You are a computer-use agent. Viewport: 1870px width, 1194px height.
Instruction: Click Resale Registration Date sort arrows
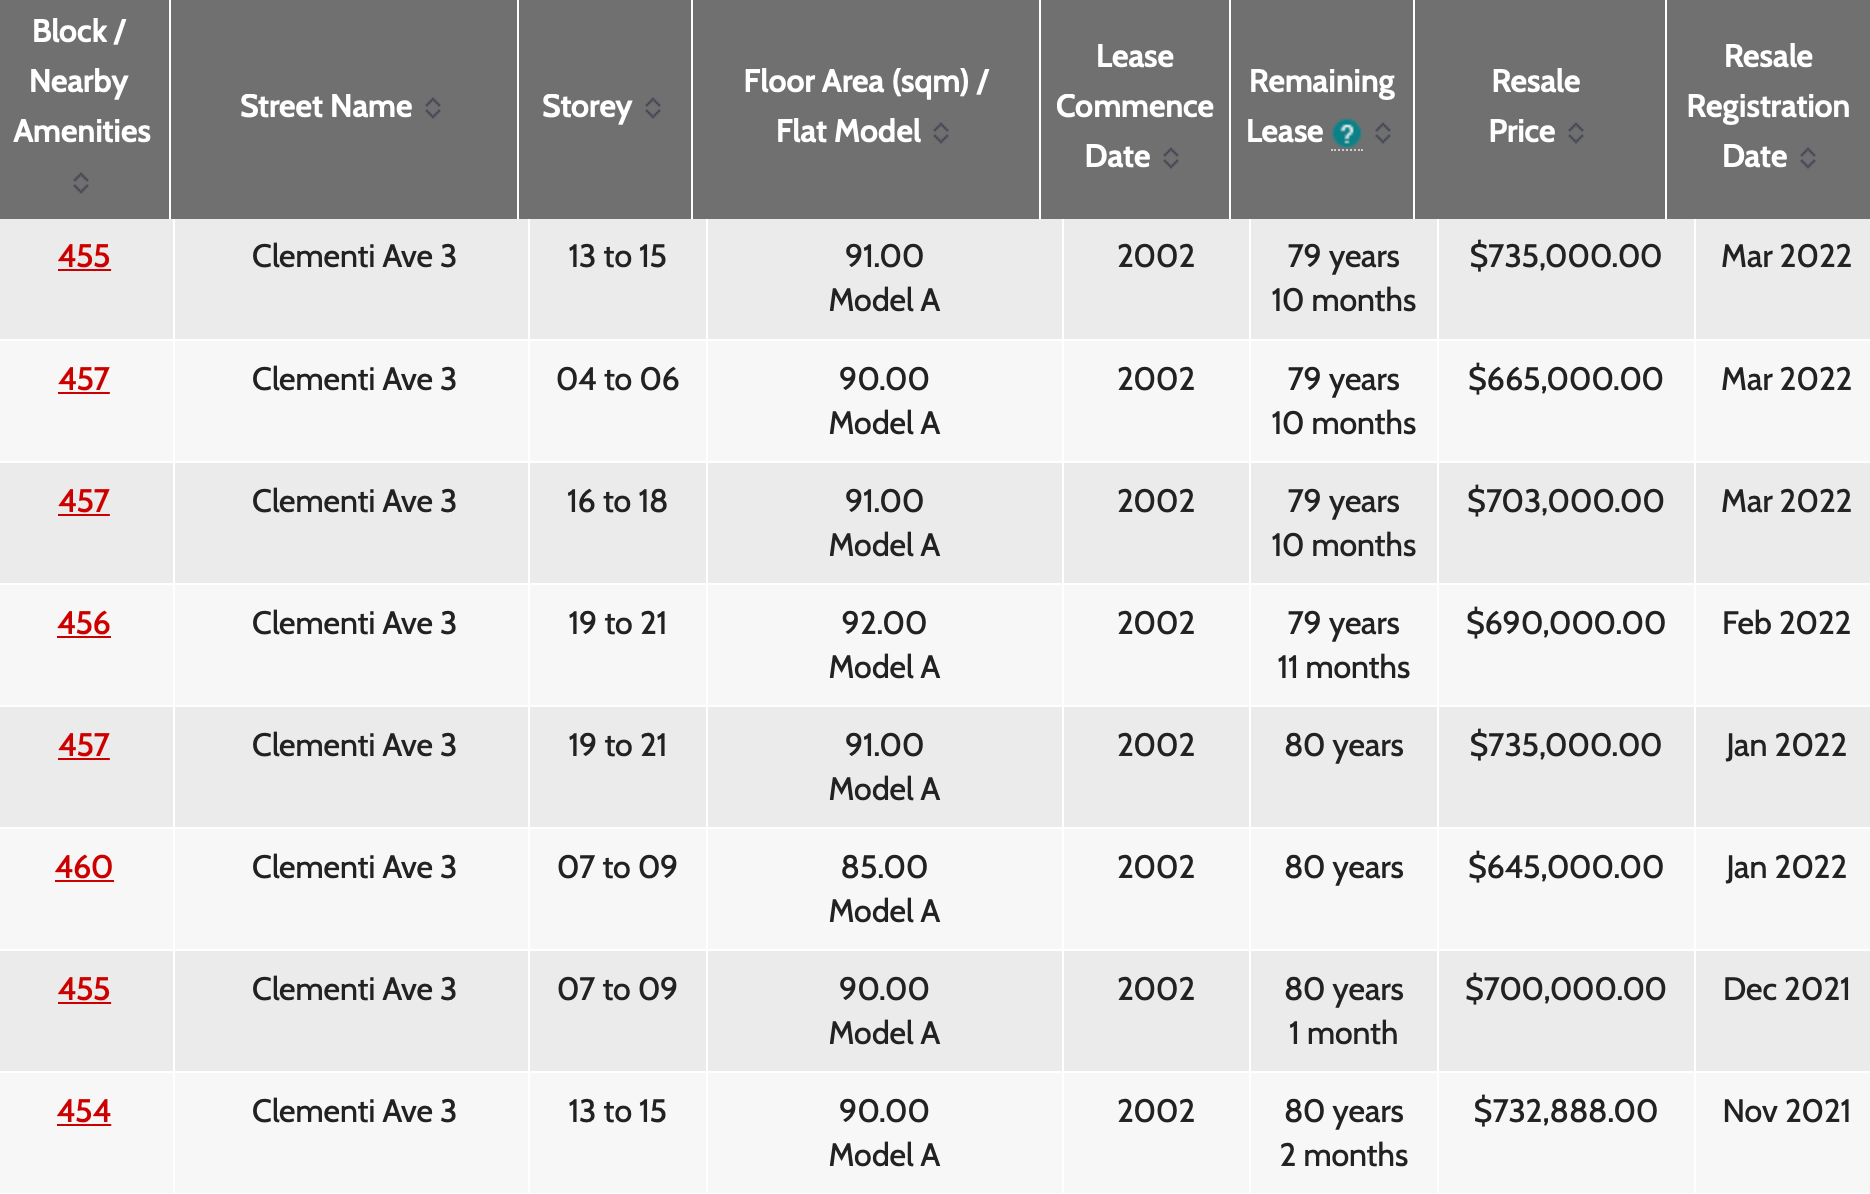1808,158
